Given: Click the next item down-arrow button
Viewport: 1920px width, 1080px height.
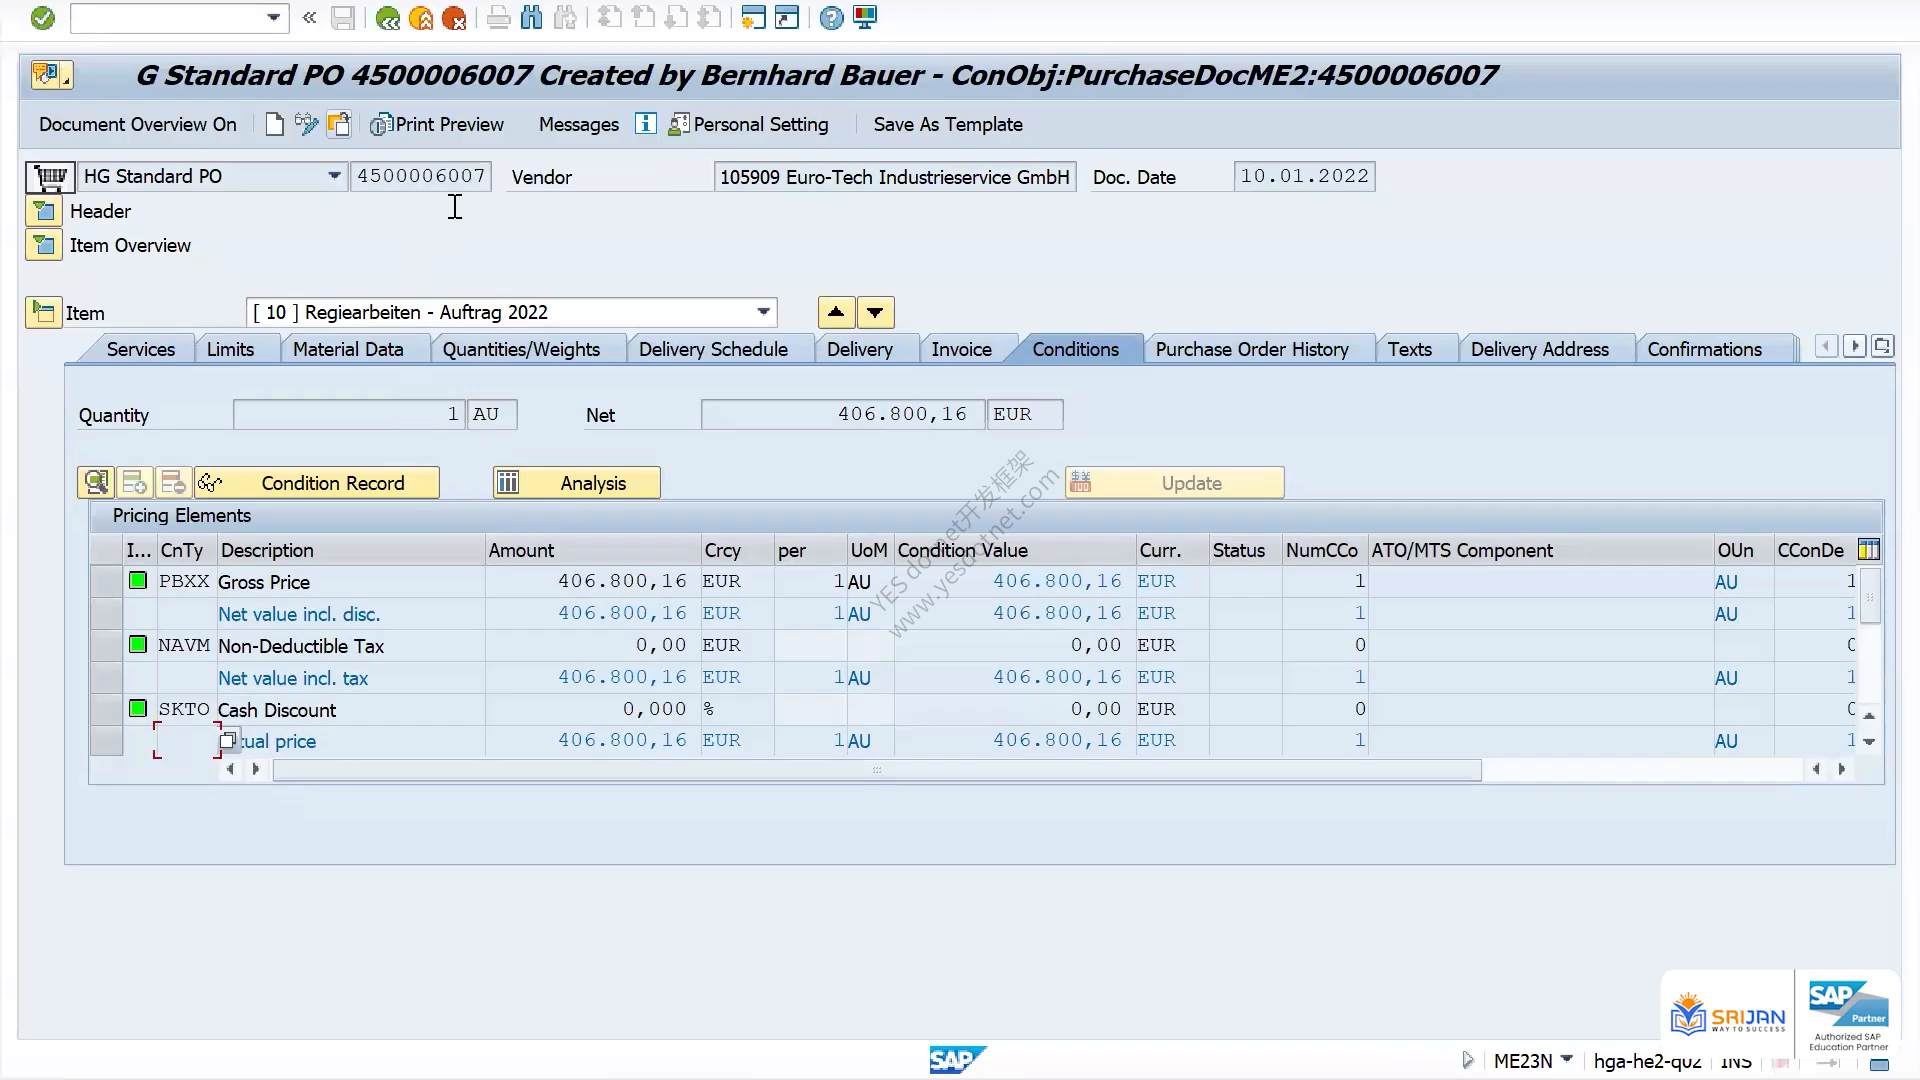Looking at the screenshot, I should [x=875, y=312].
